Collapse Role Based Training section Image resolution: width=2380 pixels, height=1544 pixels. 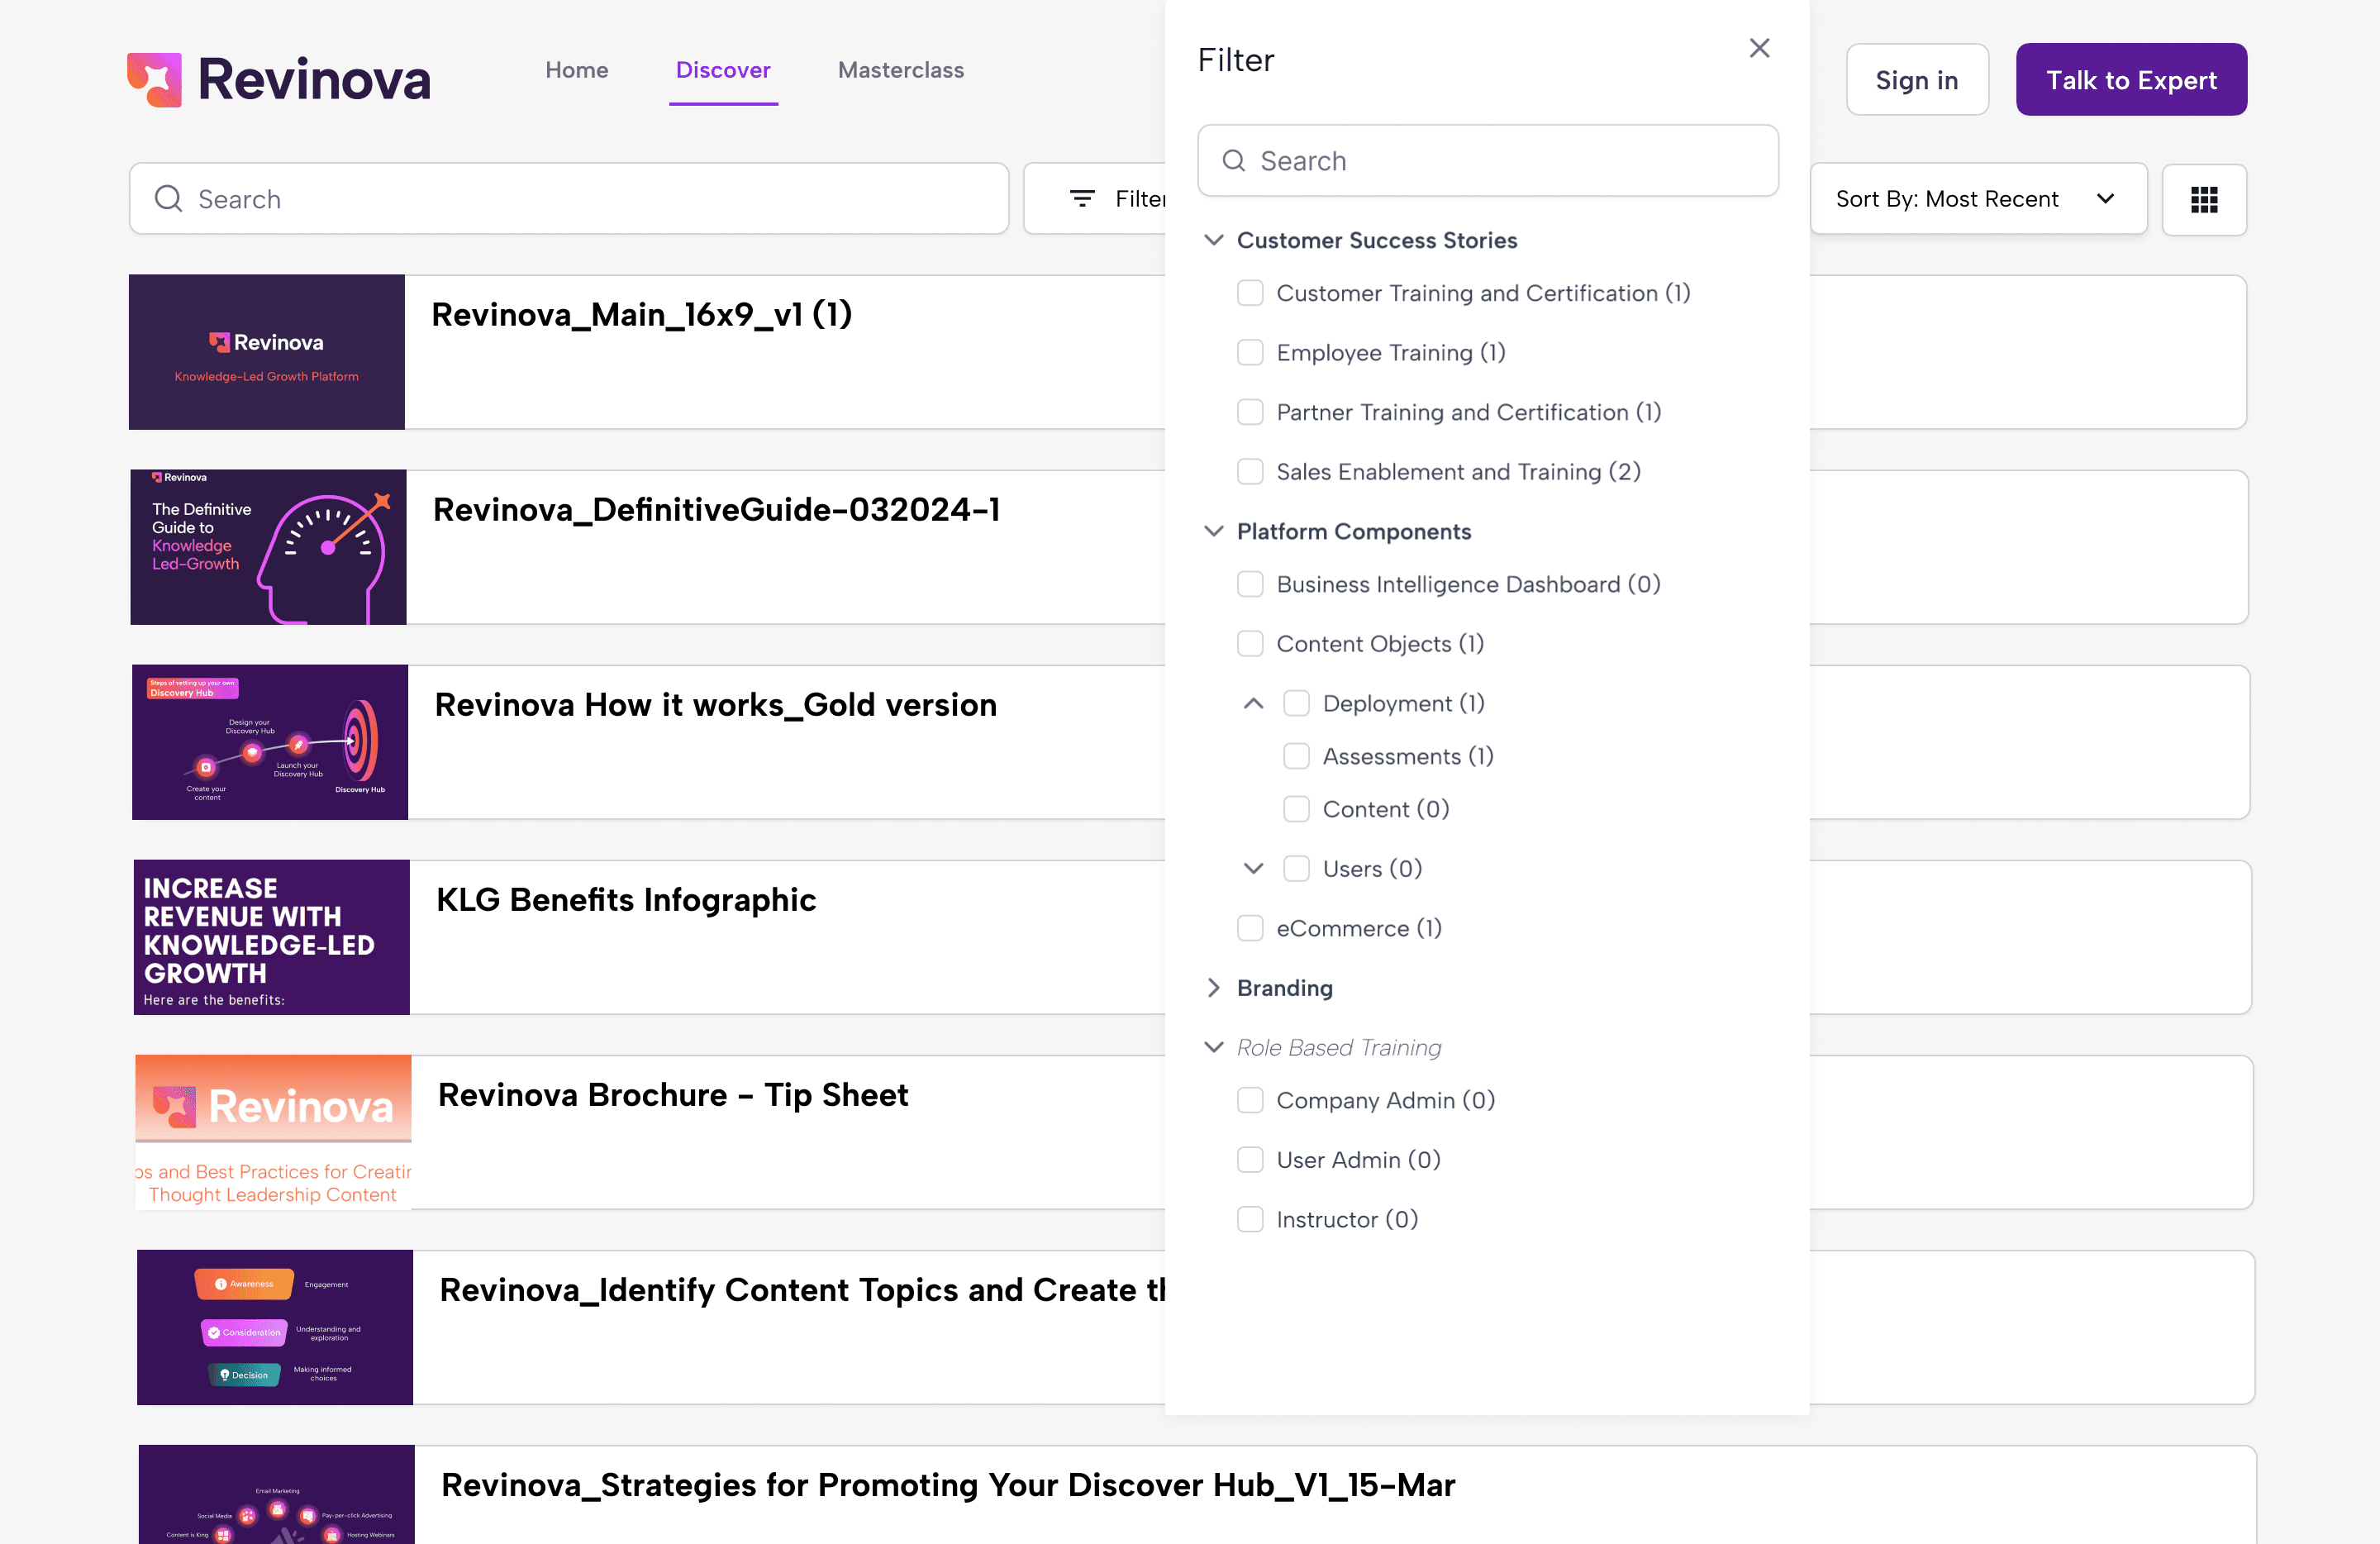[1213, 1047]
